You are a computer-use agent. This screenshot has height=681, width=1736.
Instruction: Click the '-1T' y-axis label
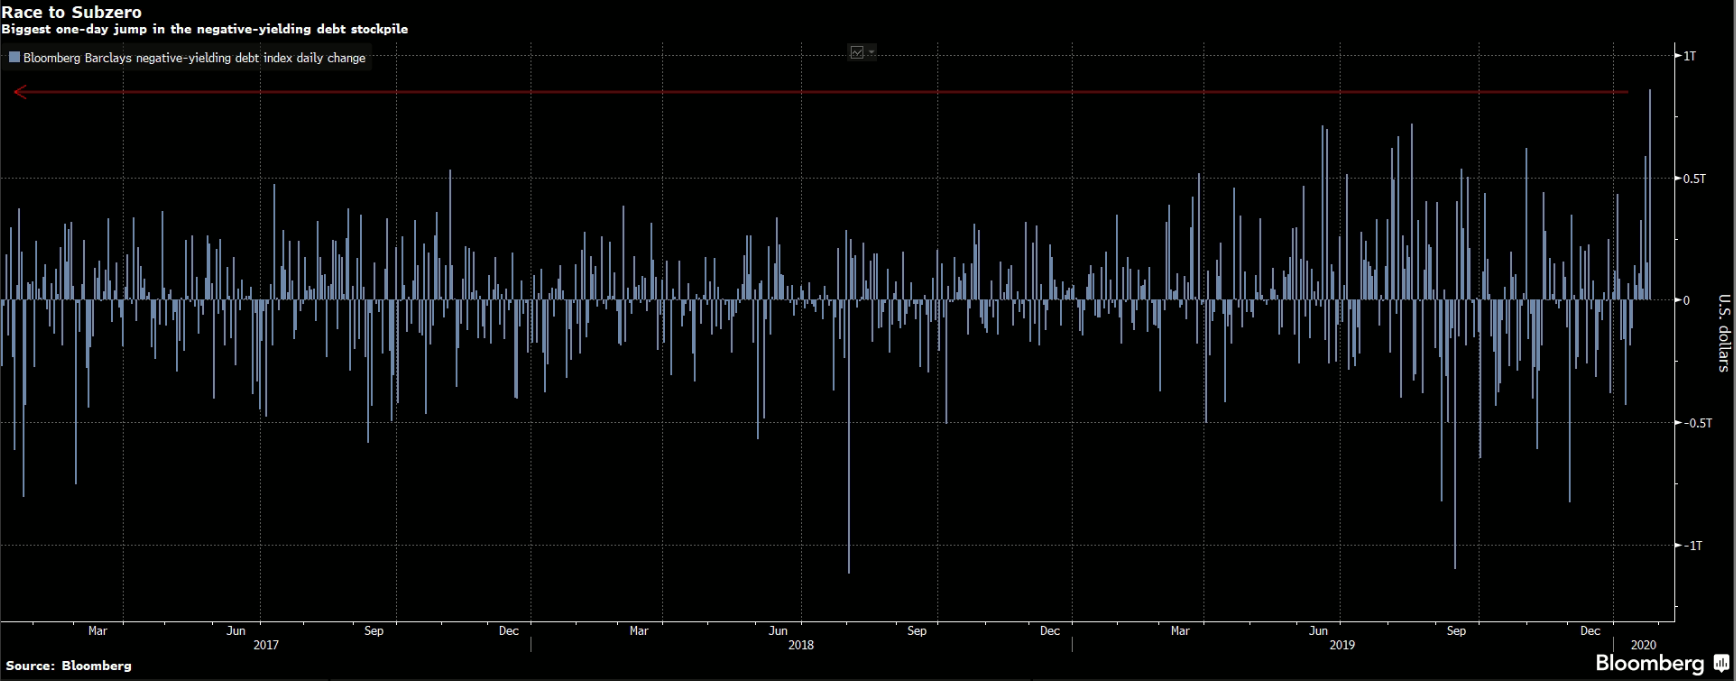coord(1692,546)
